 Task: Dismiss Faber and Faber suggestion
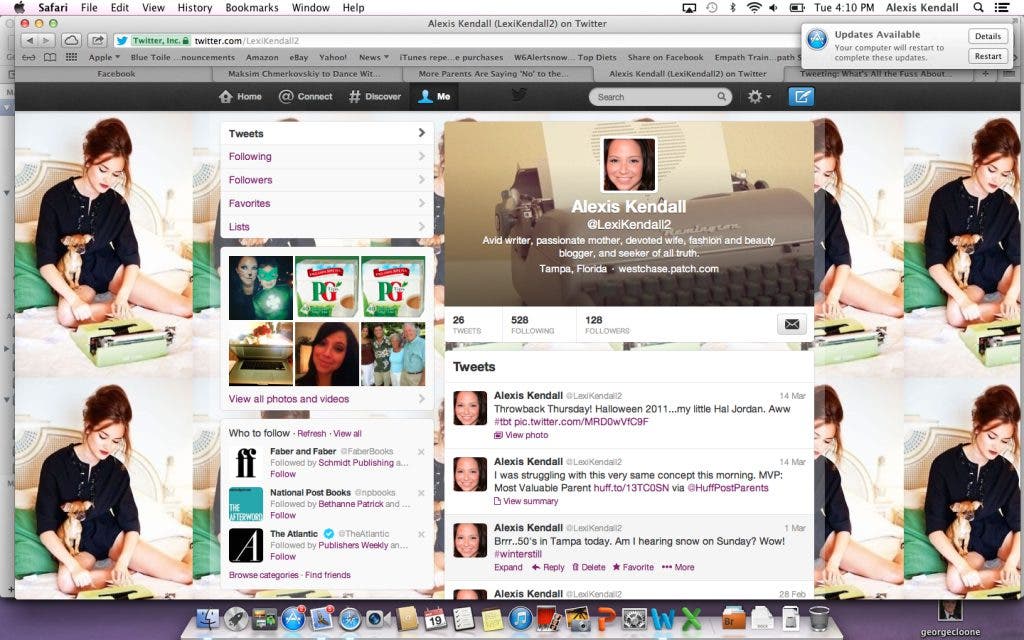pyautogui.click(x=421, y=452)
